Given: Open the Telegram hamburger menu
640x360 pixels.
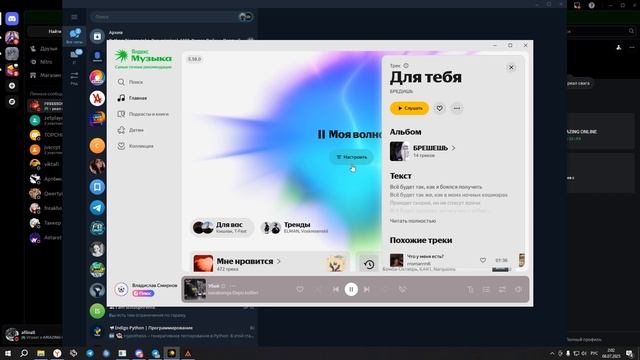Looking at the screenshot, I should [x=74, y=17].
